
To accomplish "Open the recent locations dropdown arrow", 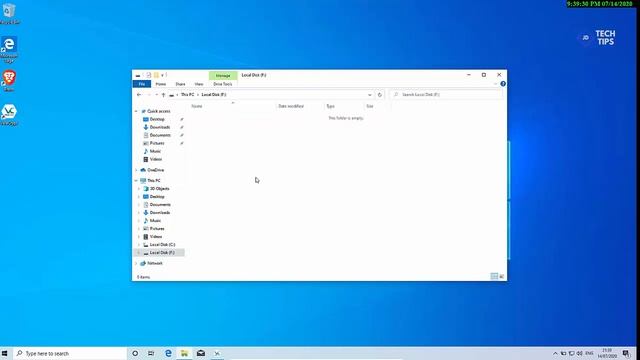I will tap(156, 95).
